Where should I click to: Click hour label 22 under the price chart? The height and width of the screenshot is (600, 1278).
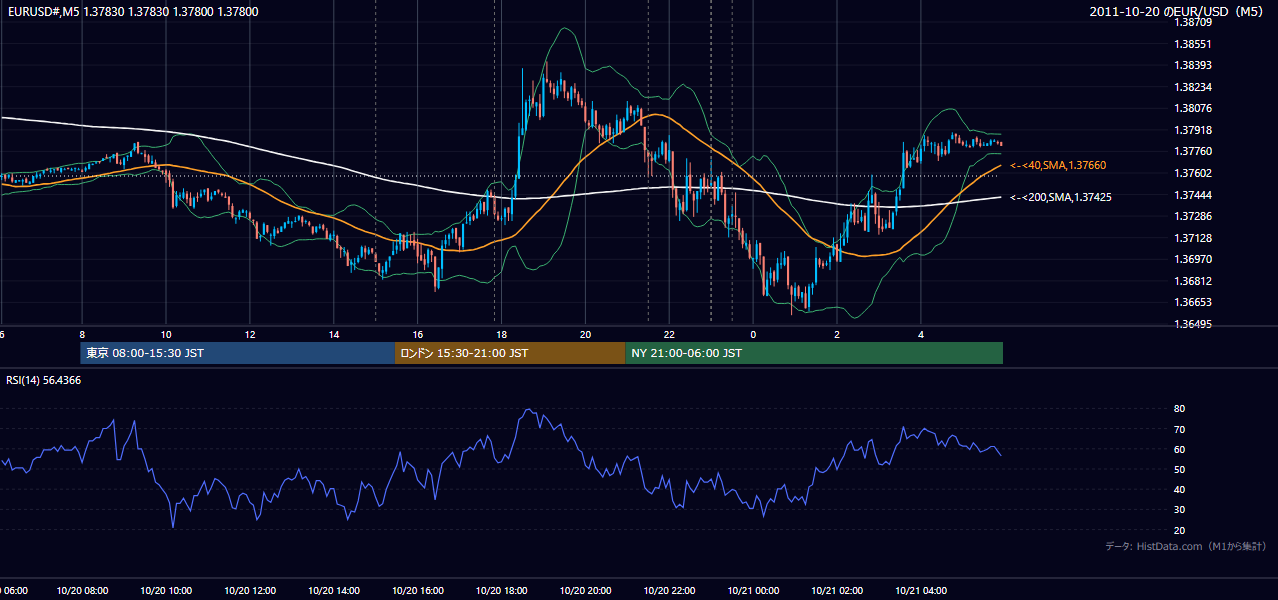(670, 334)
